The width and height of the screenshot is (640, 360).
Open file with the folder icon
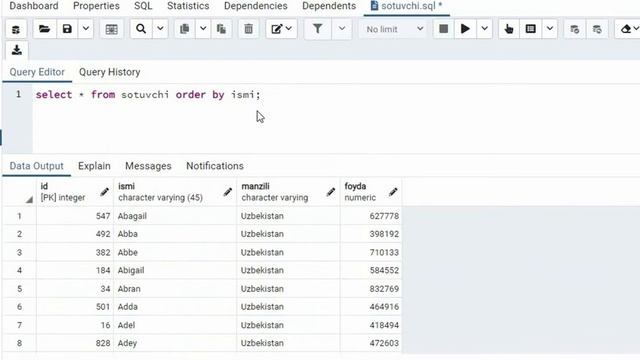tap(44, 29)
